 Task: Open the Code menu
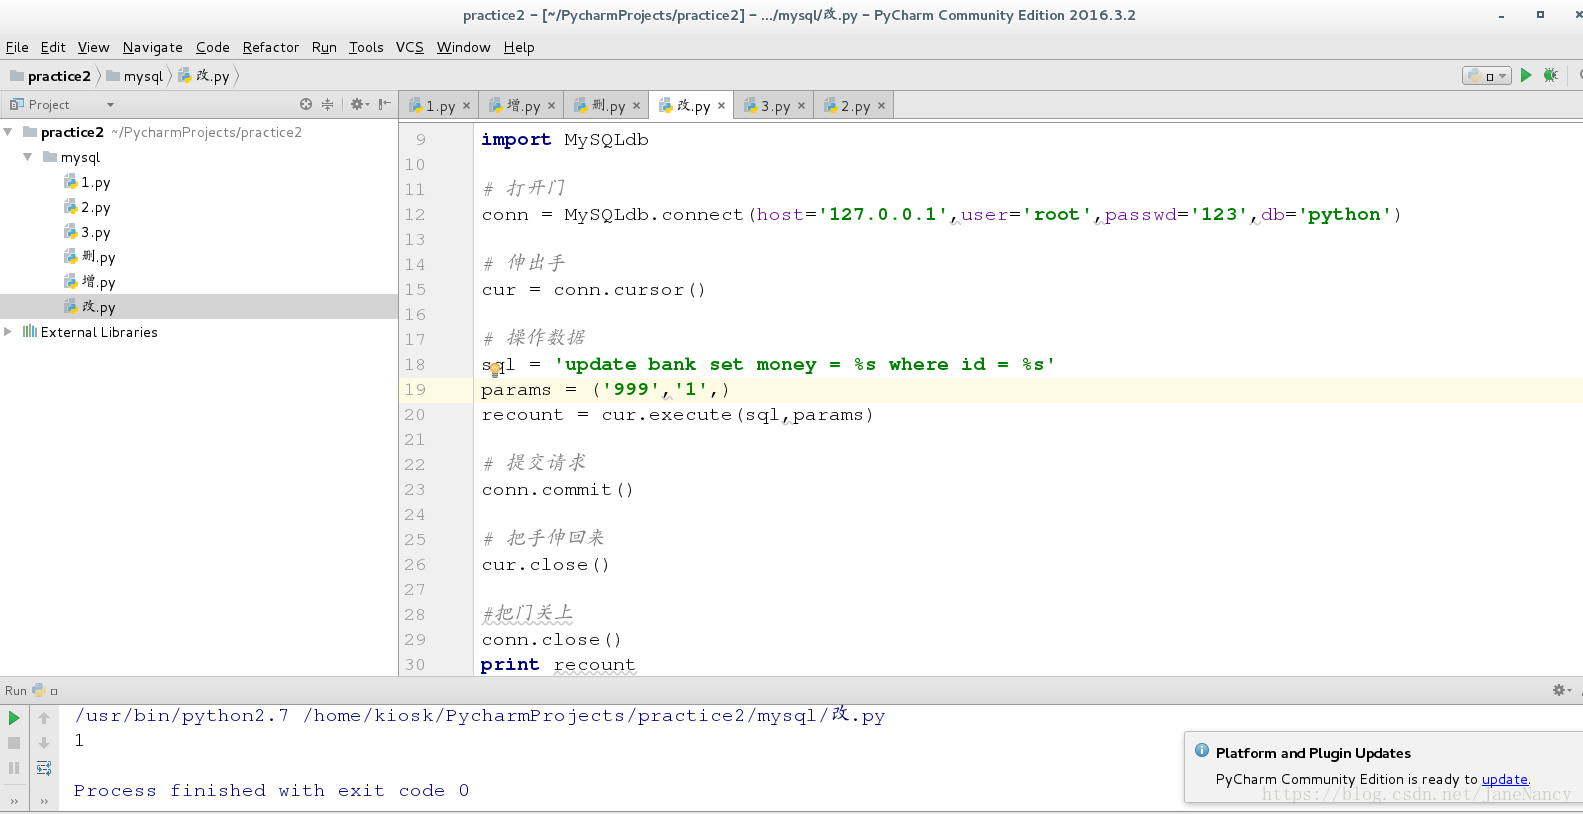pos(213,47)
